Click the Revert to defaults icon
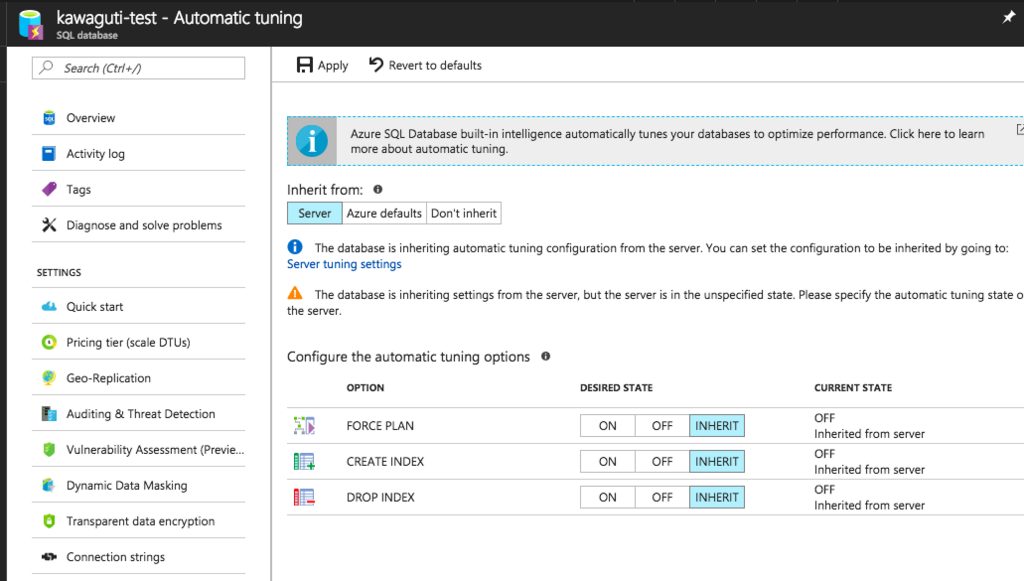This screenshot has height=581, width=1024. point(376,65)
